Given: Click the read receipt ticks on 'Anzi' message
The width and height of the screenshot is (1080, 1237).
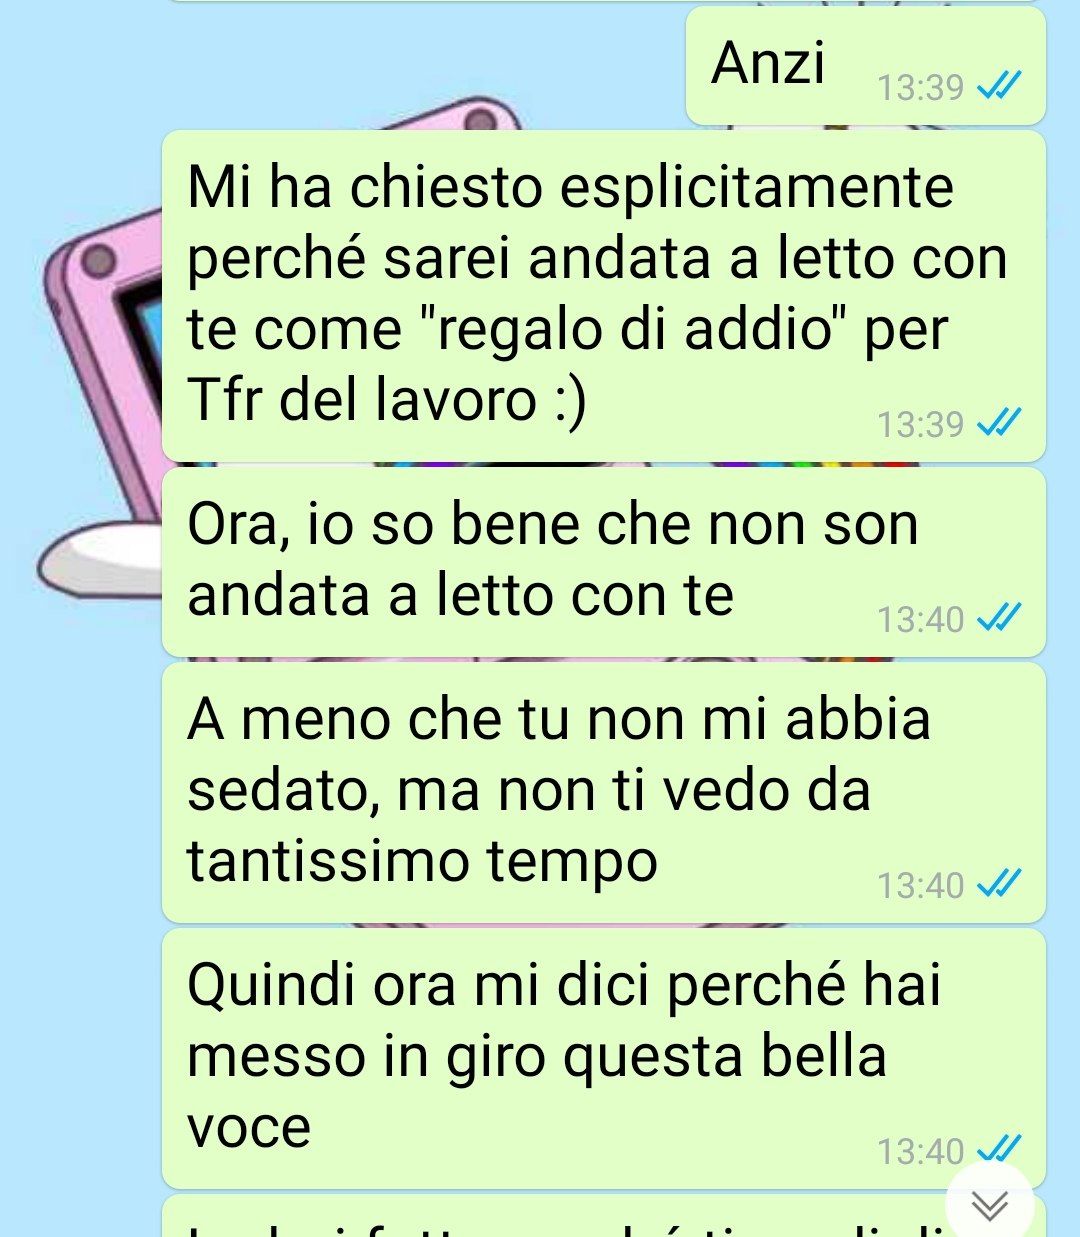Looking at the screenshot, I should 998,87.
